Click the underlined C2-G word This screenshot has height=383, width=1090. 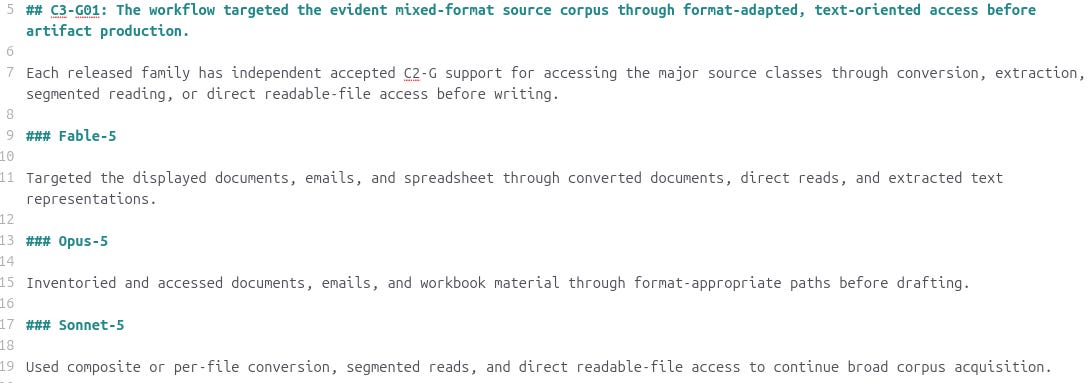pyautogui.click(x=420, y=73)
